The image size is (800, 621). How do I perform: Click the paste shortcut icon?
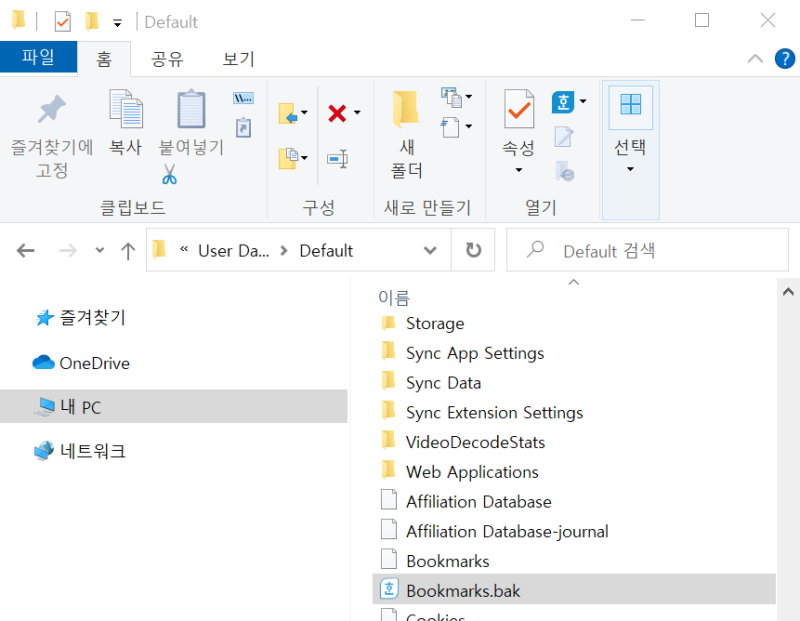[244, 127]
